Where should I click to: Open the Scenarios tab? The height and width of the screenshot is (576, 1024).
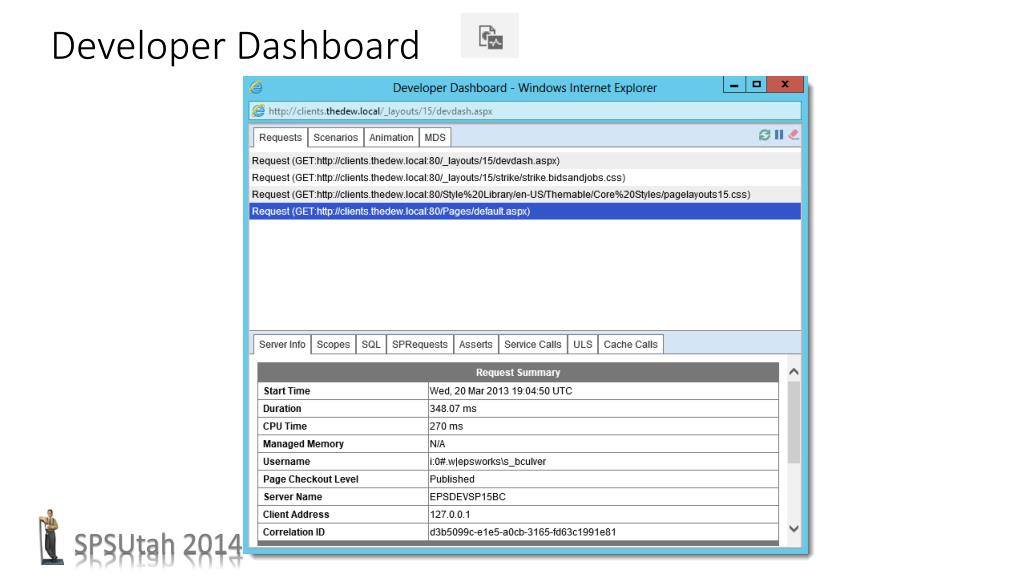tap(335, 138)
